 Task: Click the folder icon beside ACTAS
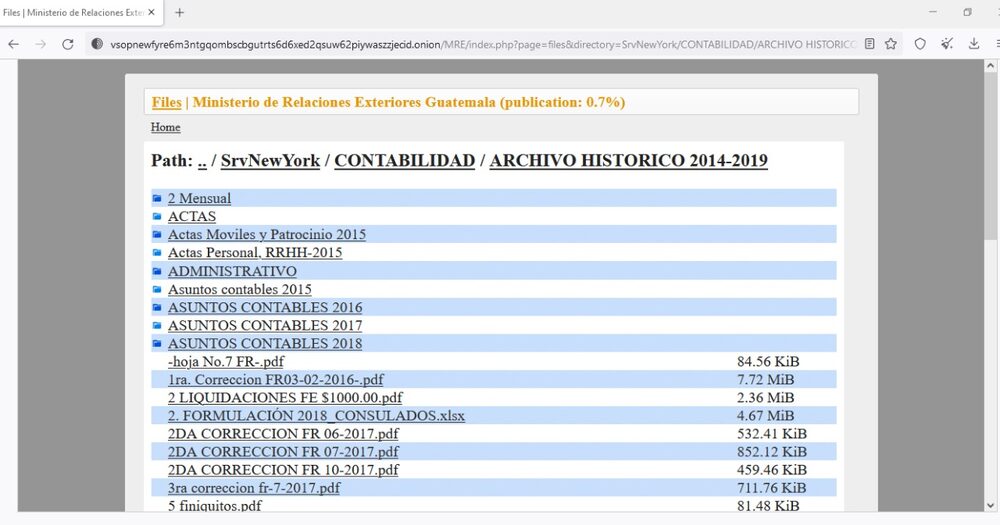tap(157, 217)
